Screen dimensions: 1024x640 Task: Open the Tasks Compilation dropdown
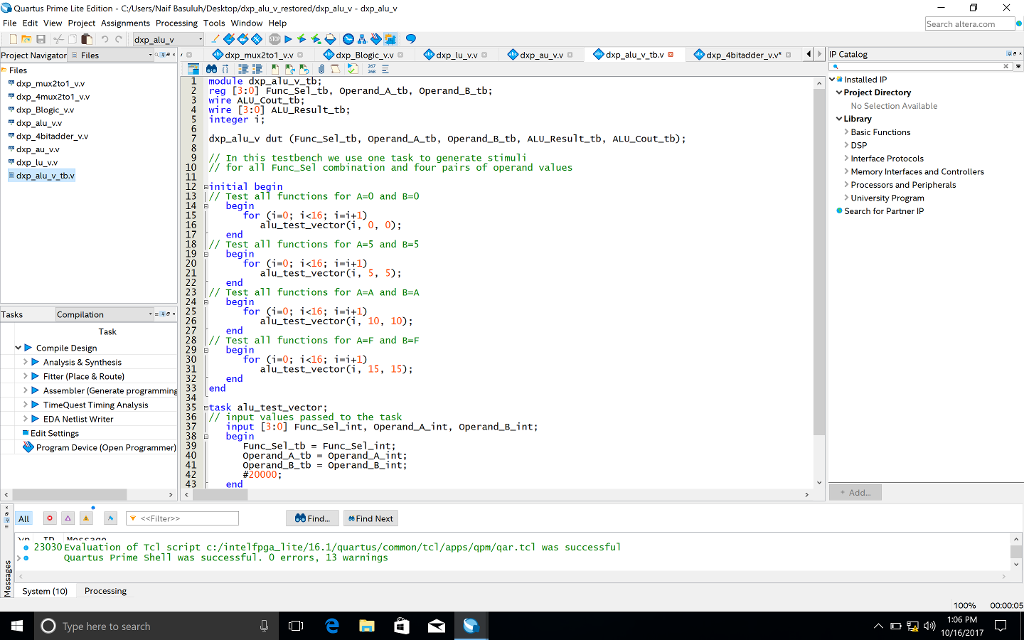pyautogui.click(x=106, y=314)
